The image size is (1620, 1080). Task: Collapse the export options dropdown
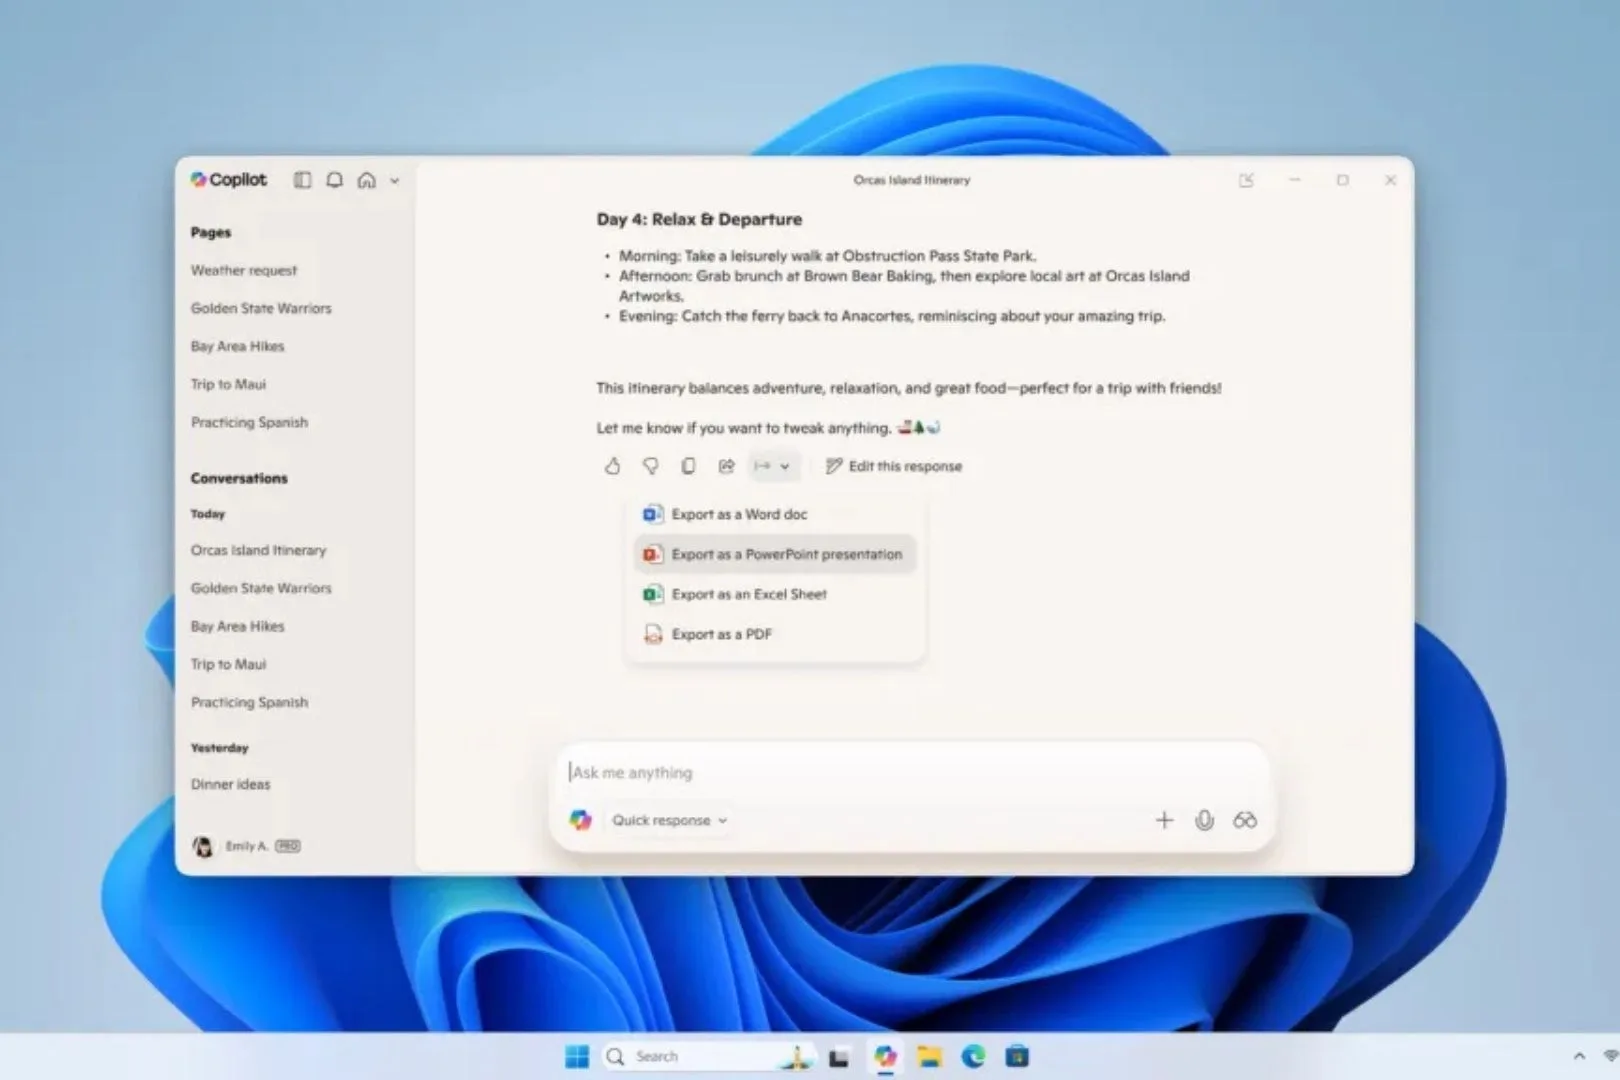[772, 466]
